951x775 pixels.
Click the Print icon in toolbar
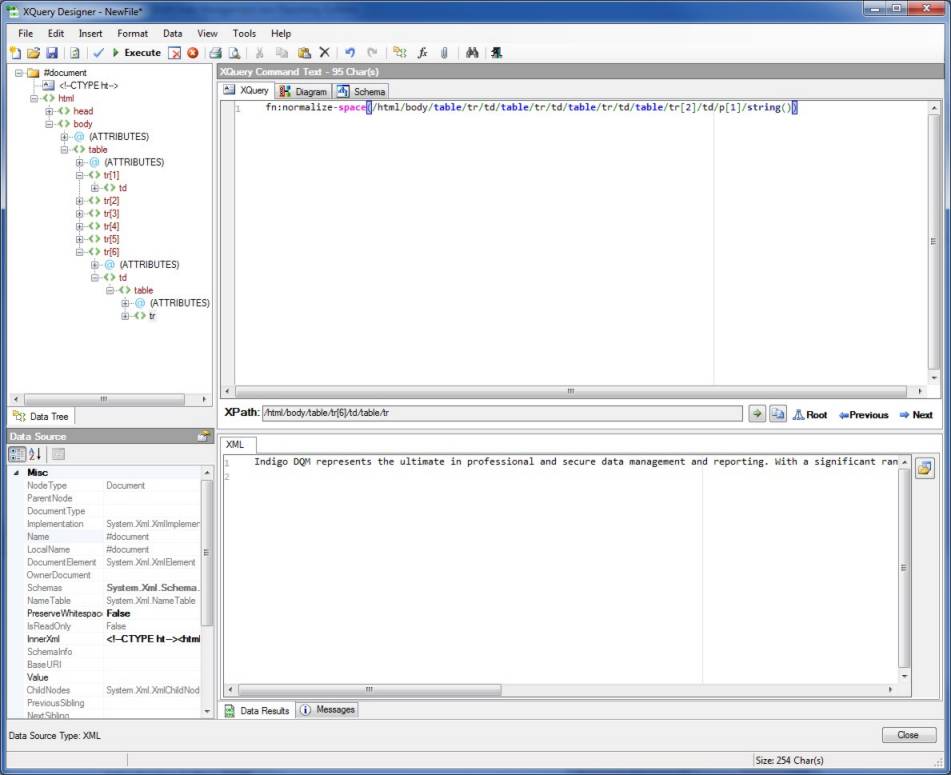tap(215, 53)
